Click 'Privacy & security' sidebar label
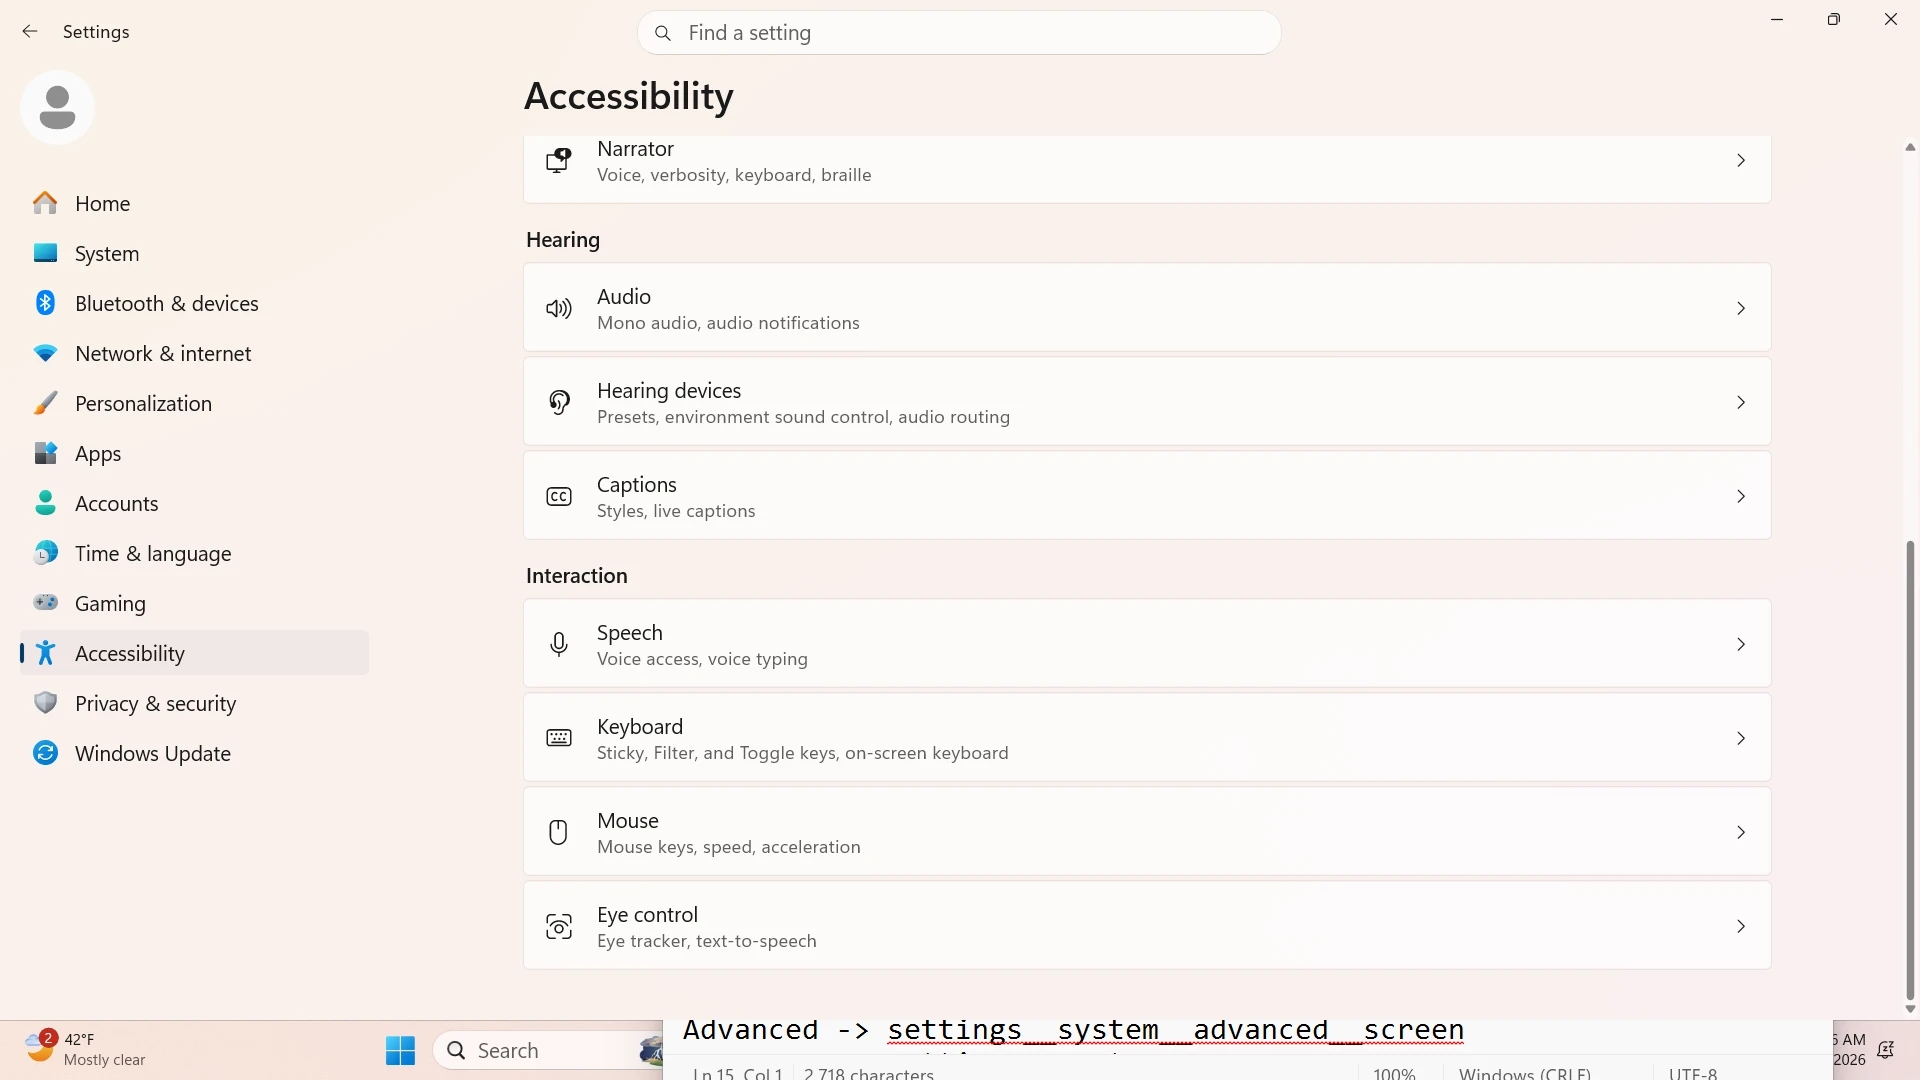 [156, 703]
